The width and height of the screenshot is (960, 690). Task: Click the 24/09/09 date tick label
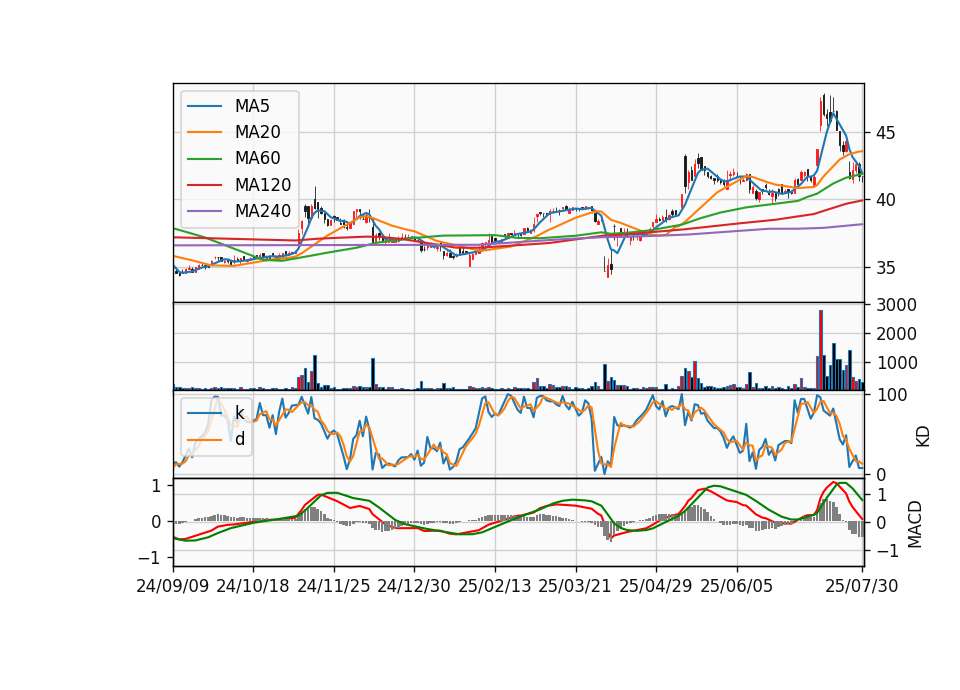[173, 586]
